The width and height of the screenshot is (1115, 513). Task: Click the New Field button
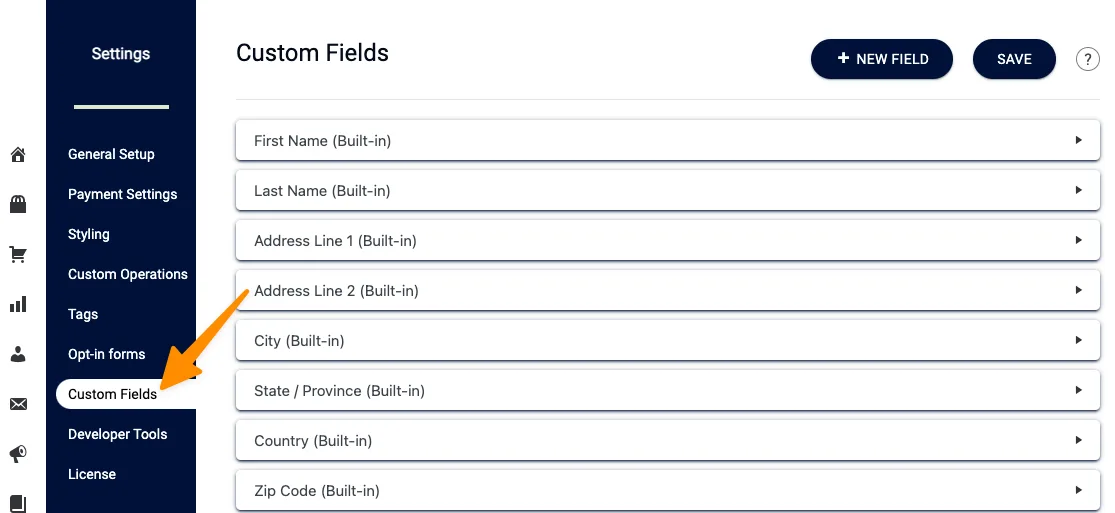[881, 59]
